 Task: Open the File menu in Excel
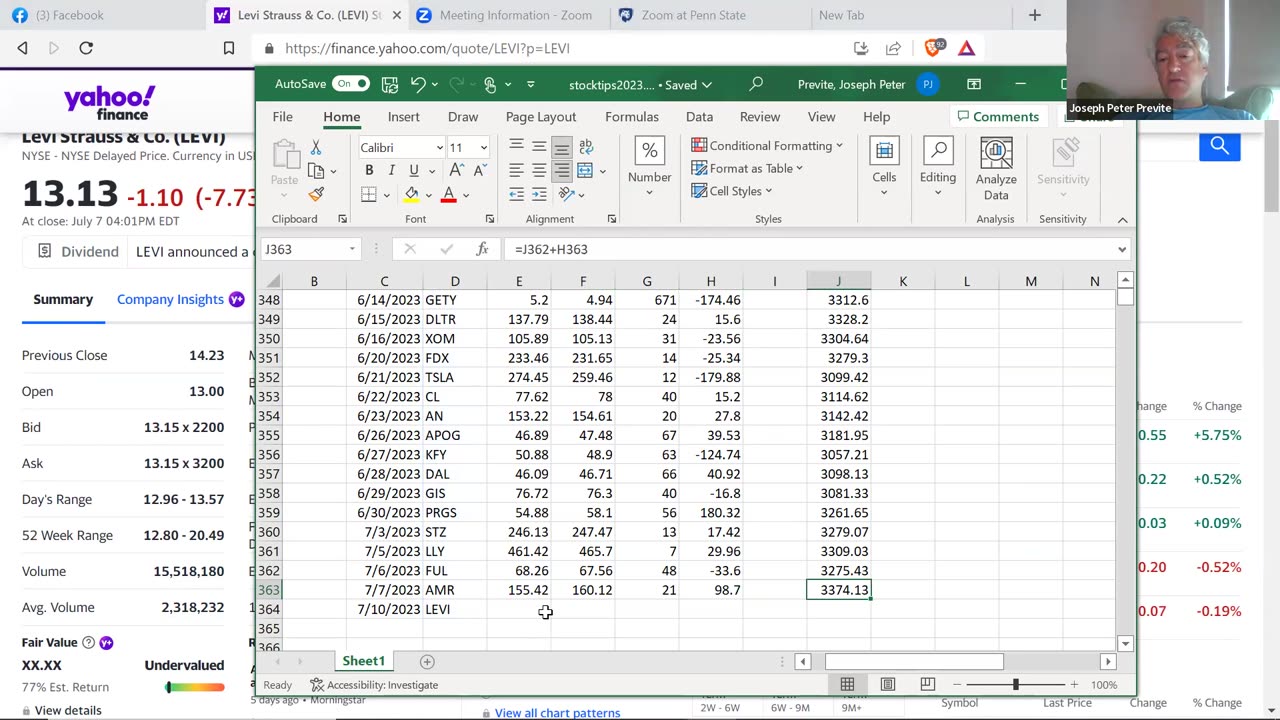click(283, 117)
